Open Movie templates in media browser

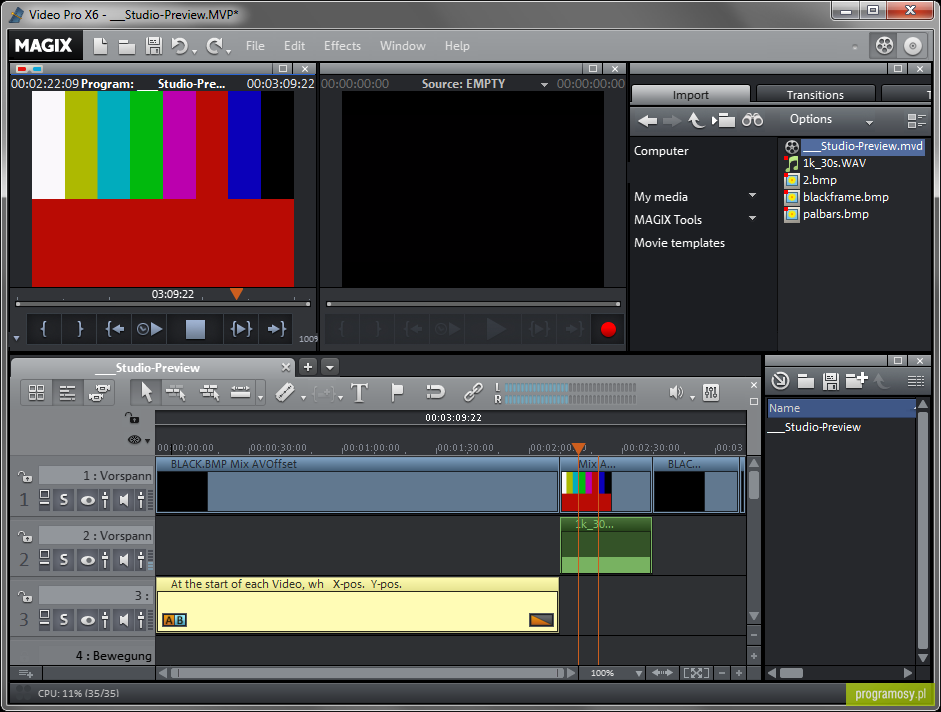(x=679, y=243)
